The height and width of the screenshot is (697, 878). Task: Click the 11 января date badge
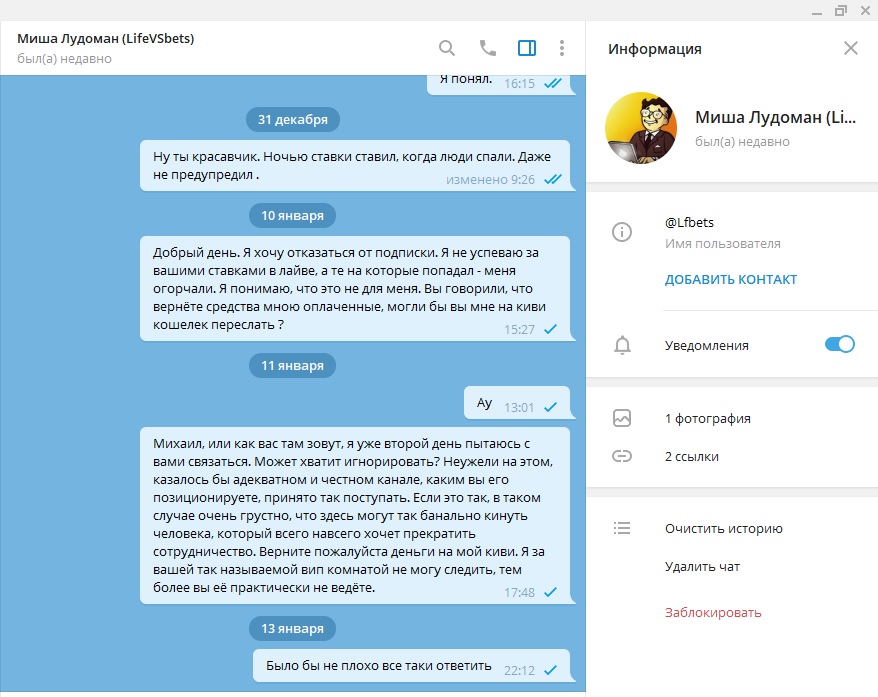click(x=292, y=366)
